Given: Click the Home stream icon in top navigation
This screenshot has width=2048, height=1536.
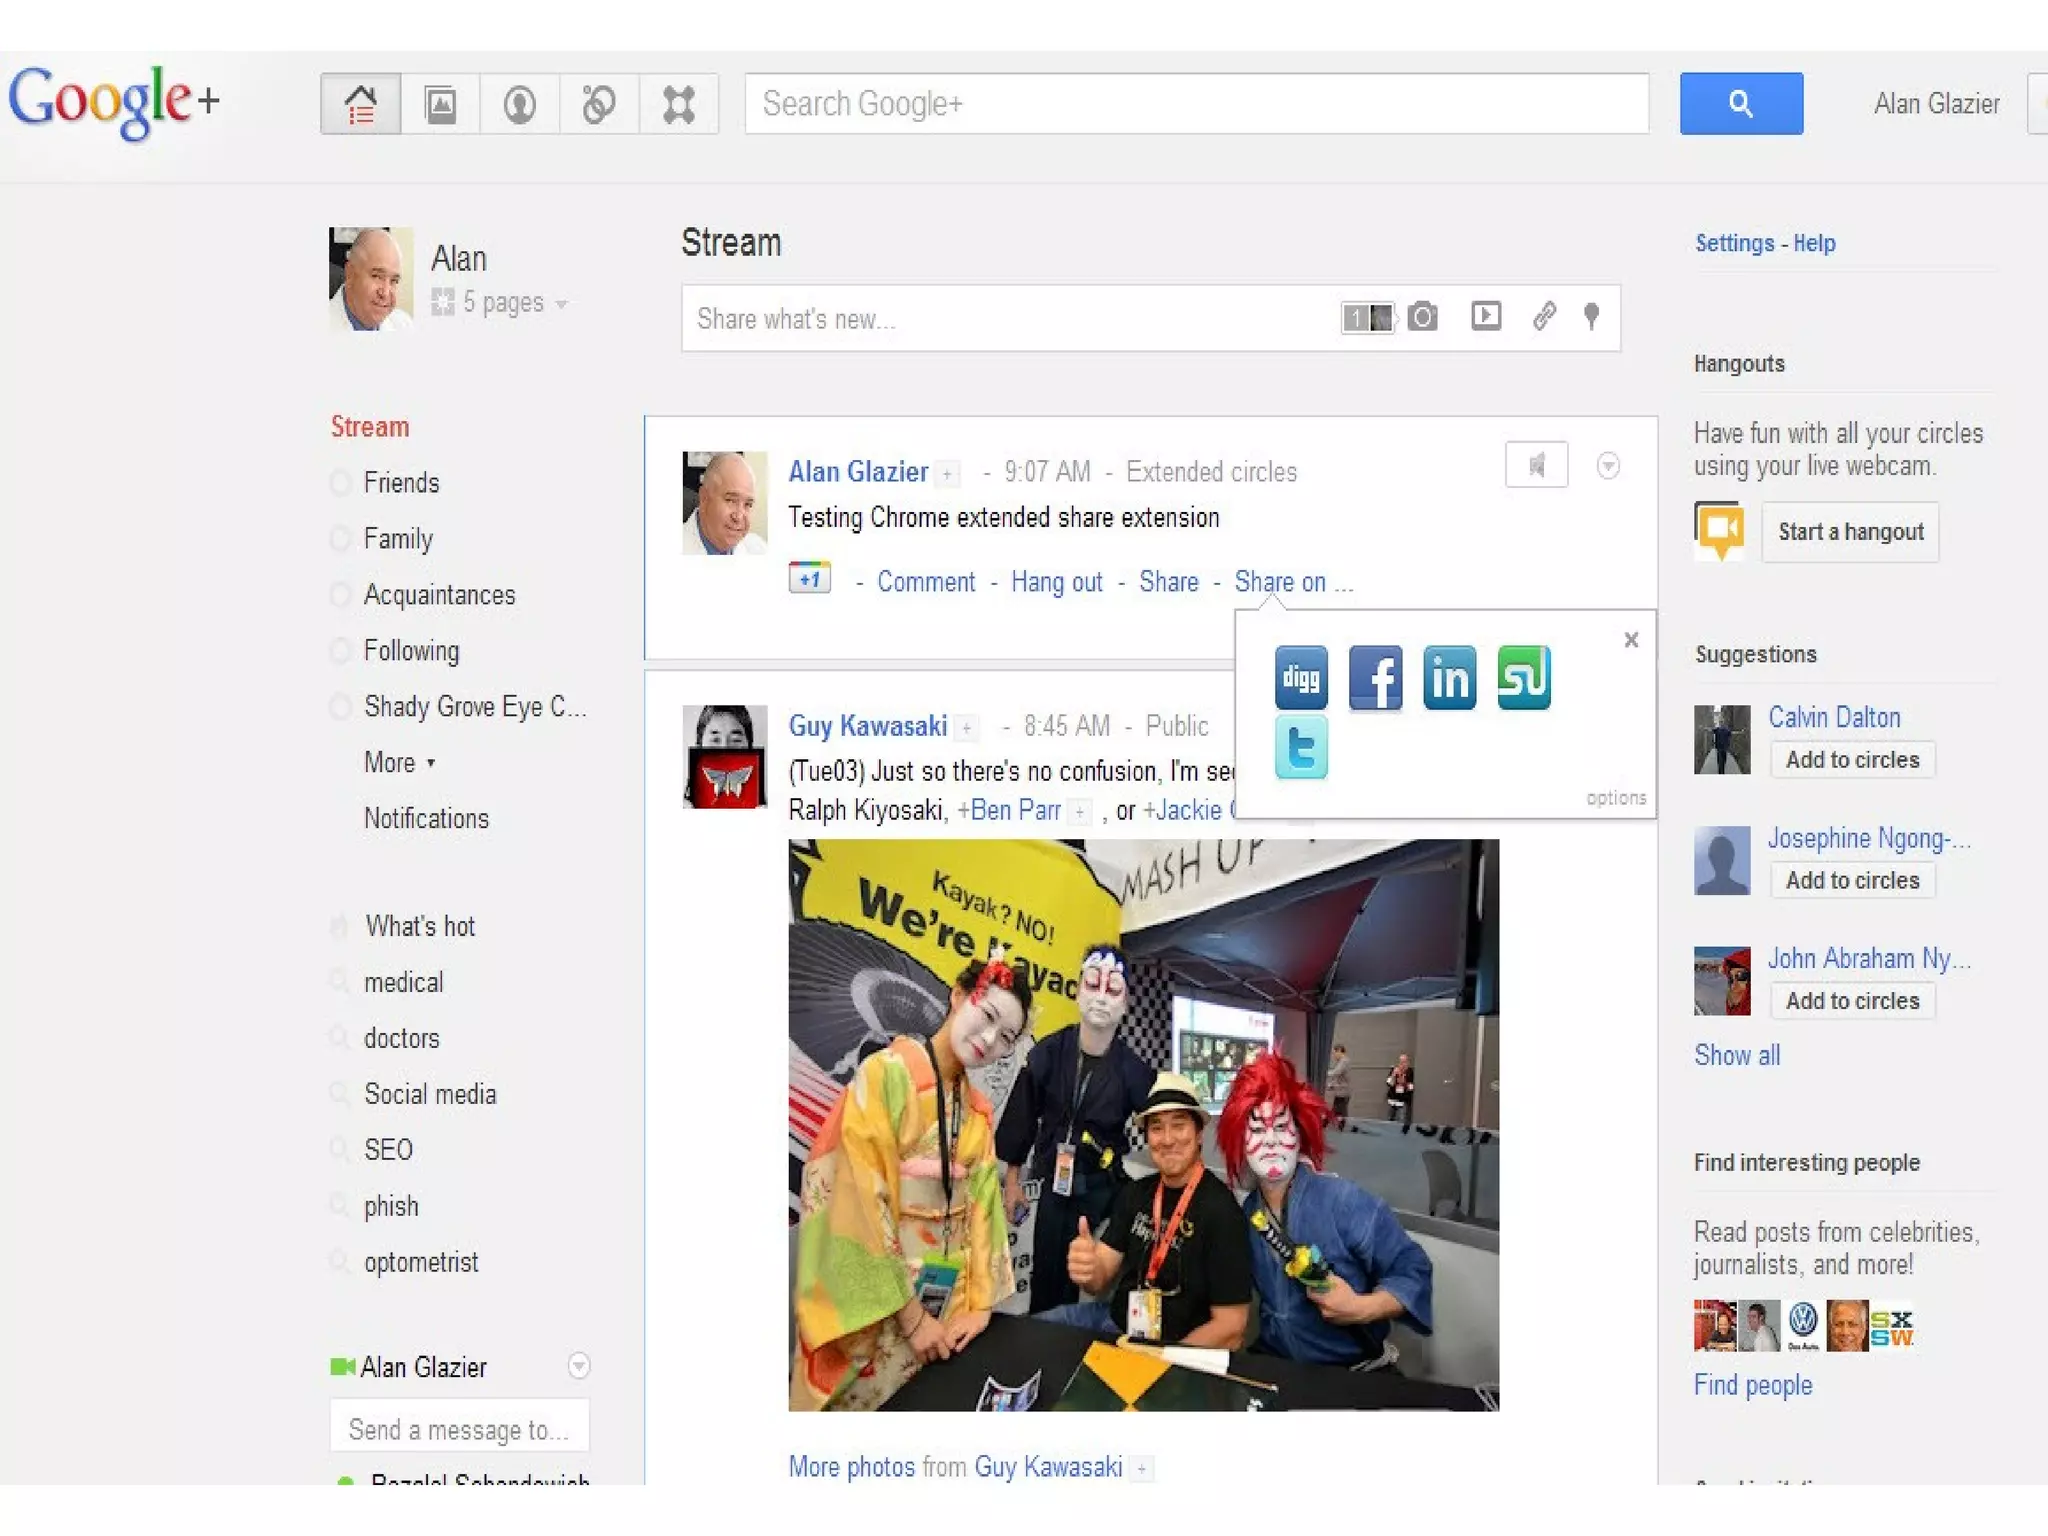Looking at the screenshot, I should [x=361, y=104].
